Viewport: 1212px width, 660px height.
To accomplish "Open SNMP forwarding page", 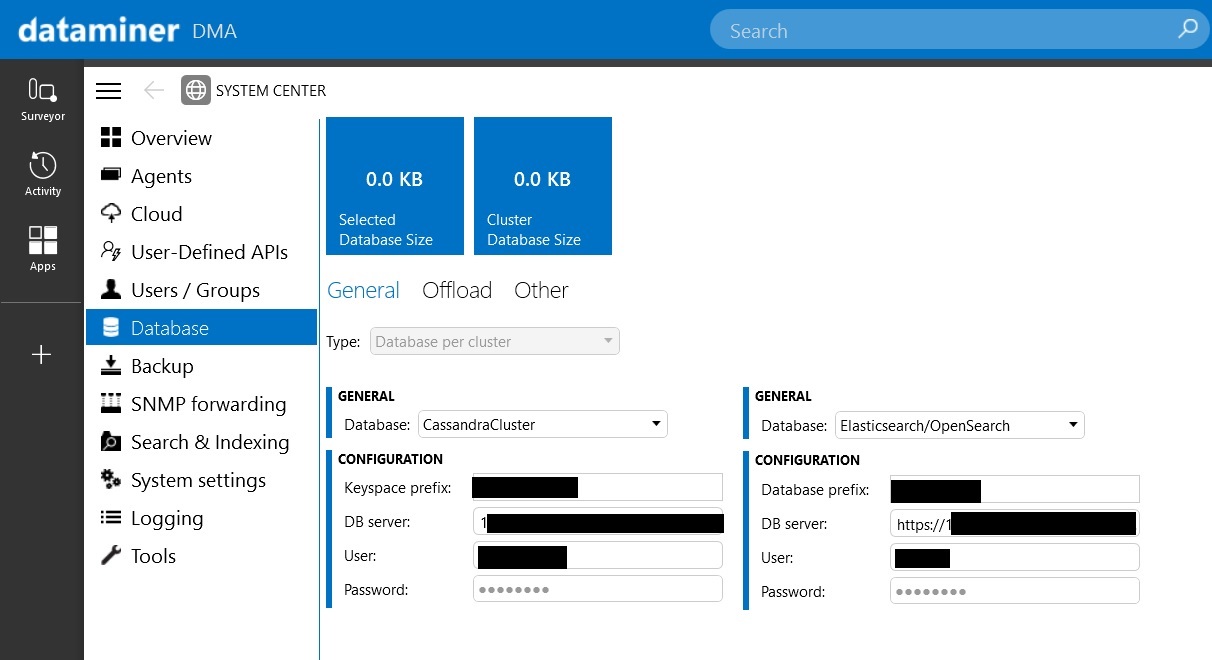I will 201,404.
